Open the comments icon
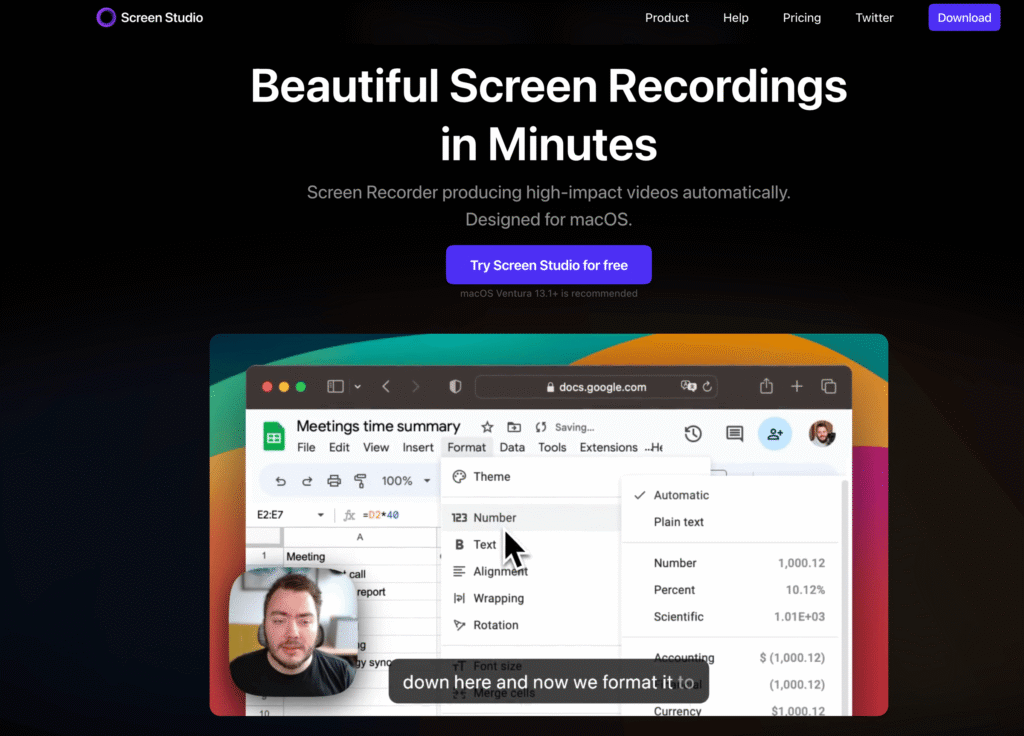This screenshot has width=1024, height=736. click(735, 434)
